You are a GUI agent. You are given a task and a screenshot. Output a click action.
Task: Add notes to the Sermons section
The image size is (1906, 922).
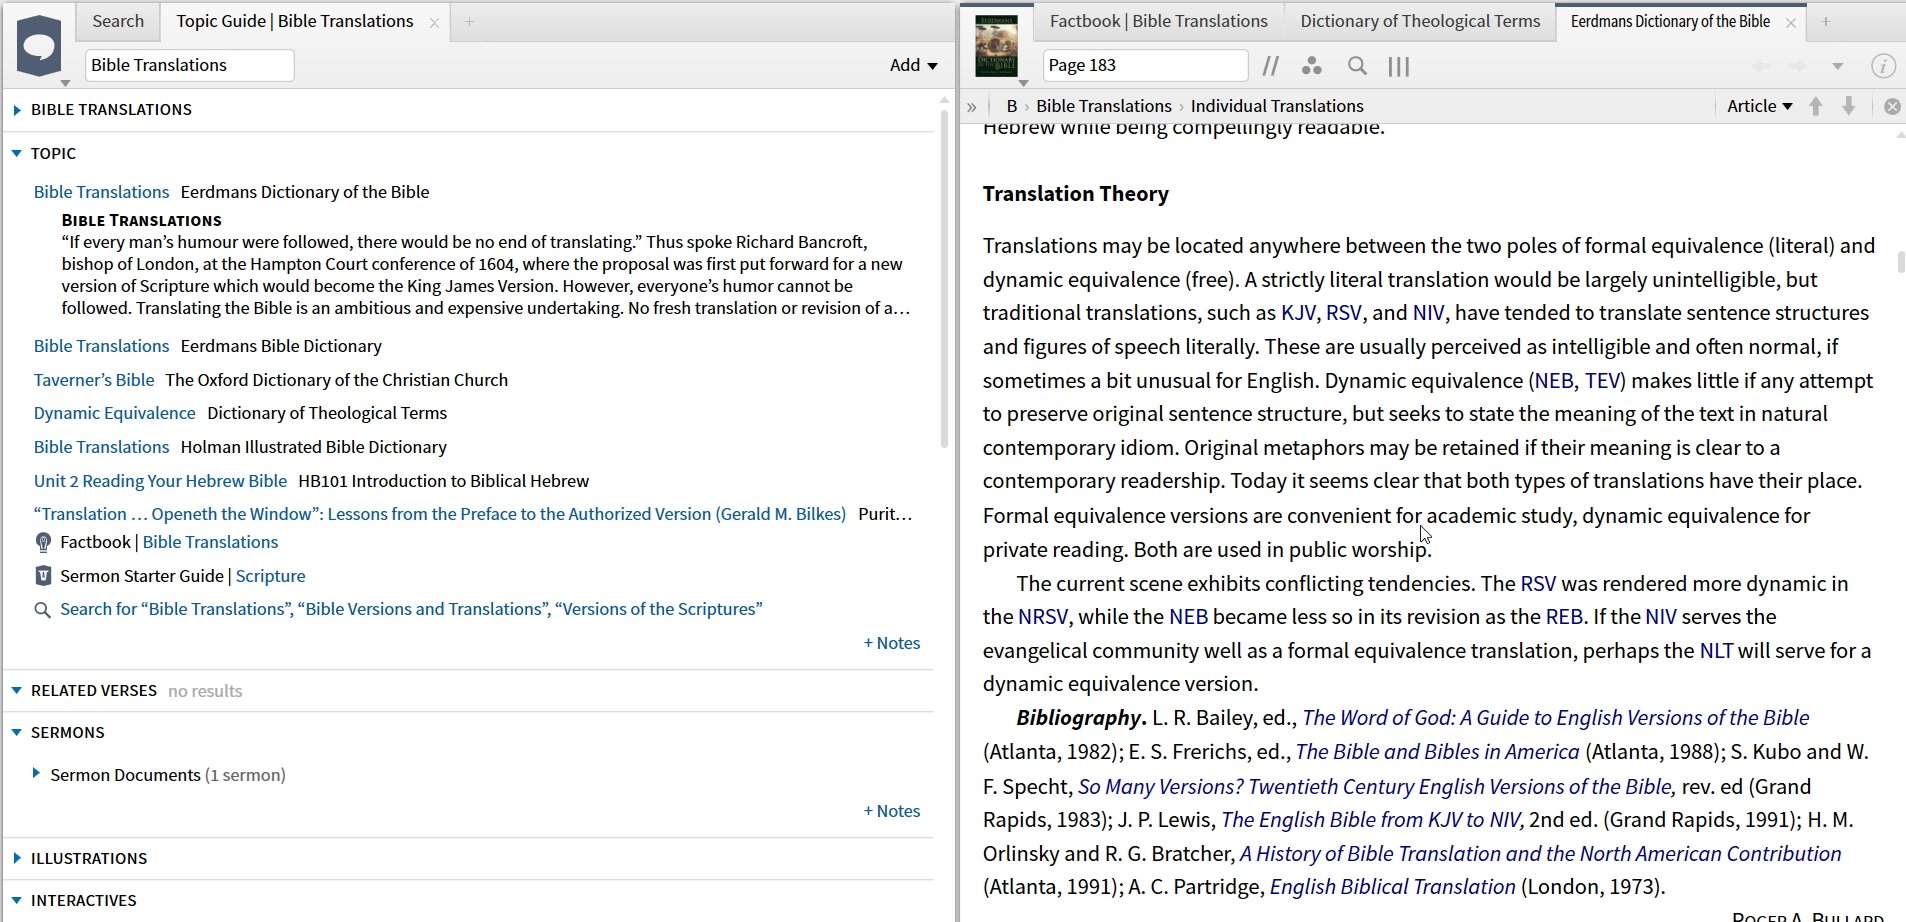[x=892, y=811]
